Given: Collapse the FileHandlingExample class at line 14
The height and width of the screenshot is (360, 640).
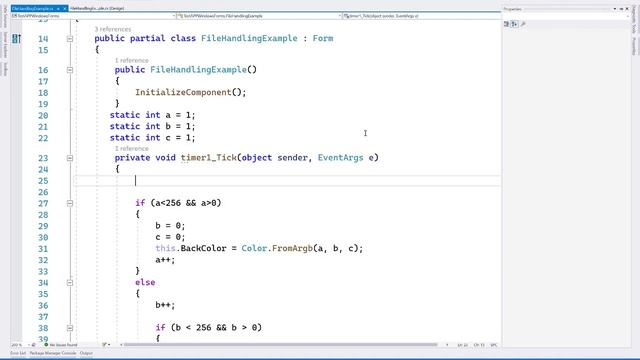Looking at the screenshot, I should point(70,39).
